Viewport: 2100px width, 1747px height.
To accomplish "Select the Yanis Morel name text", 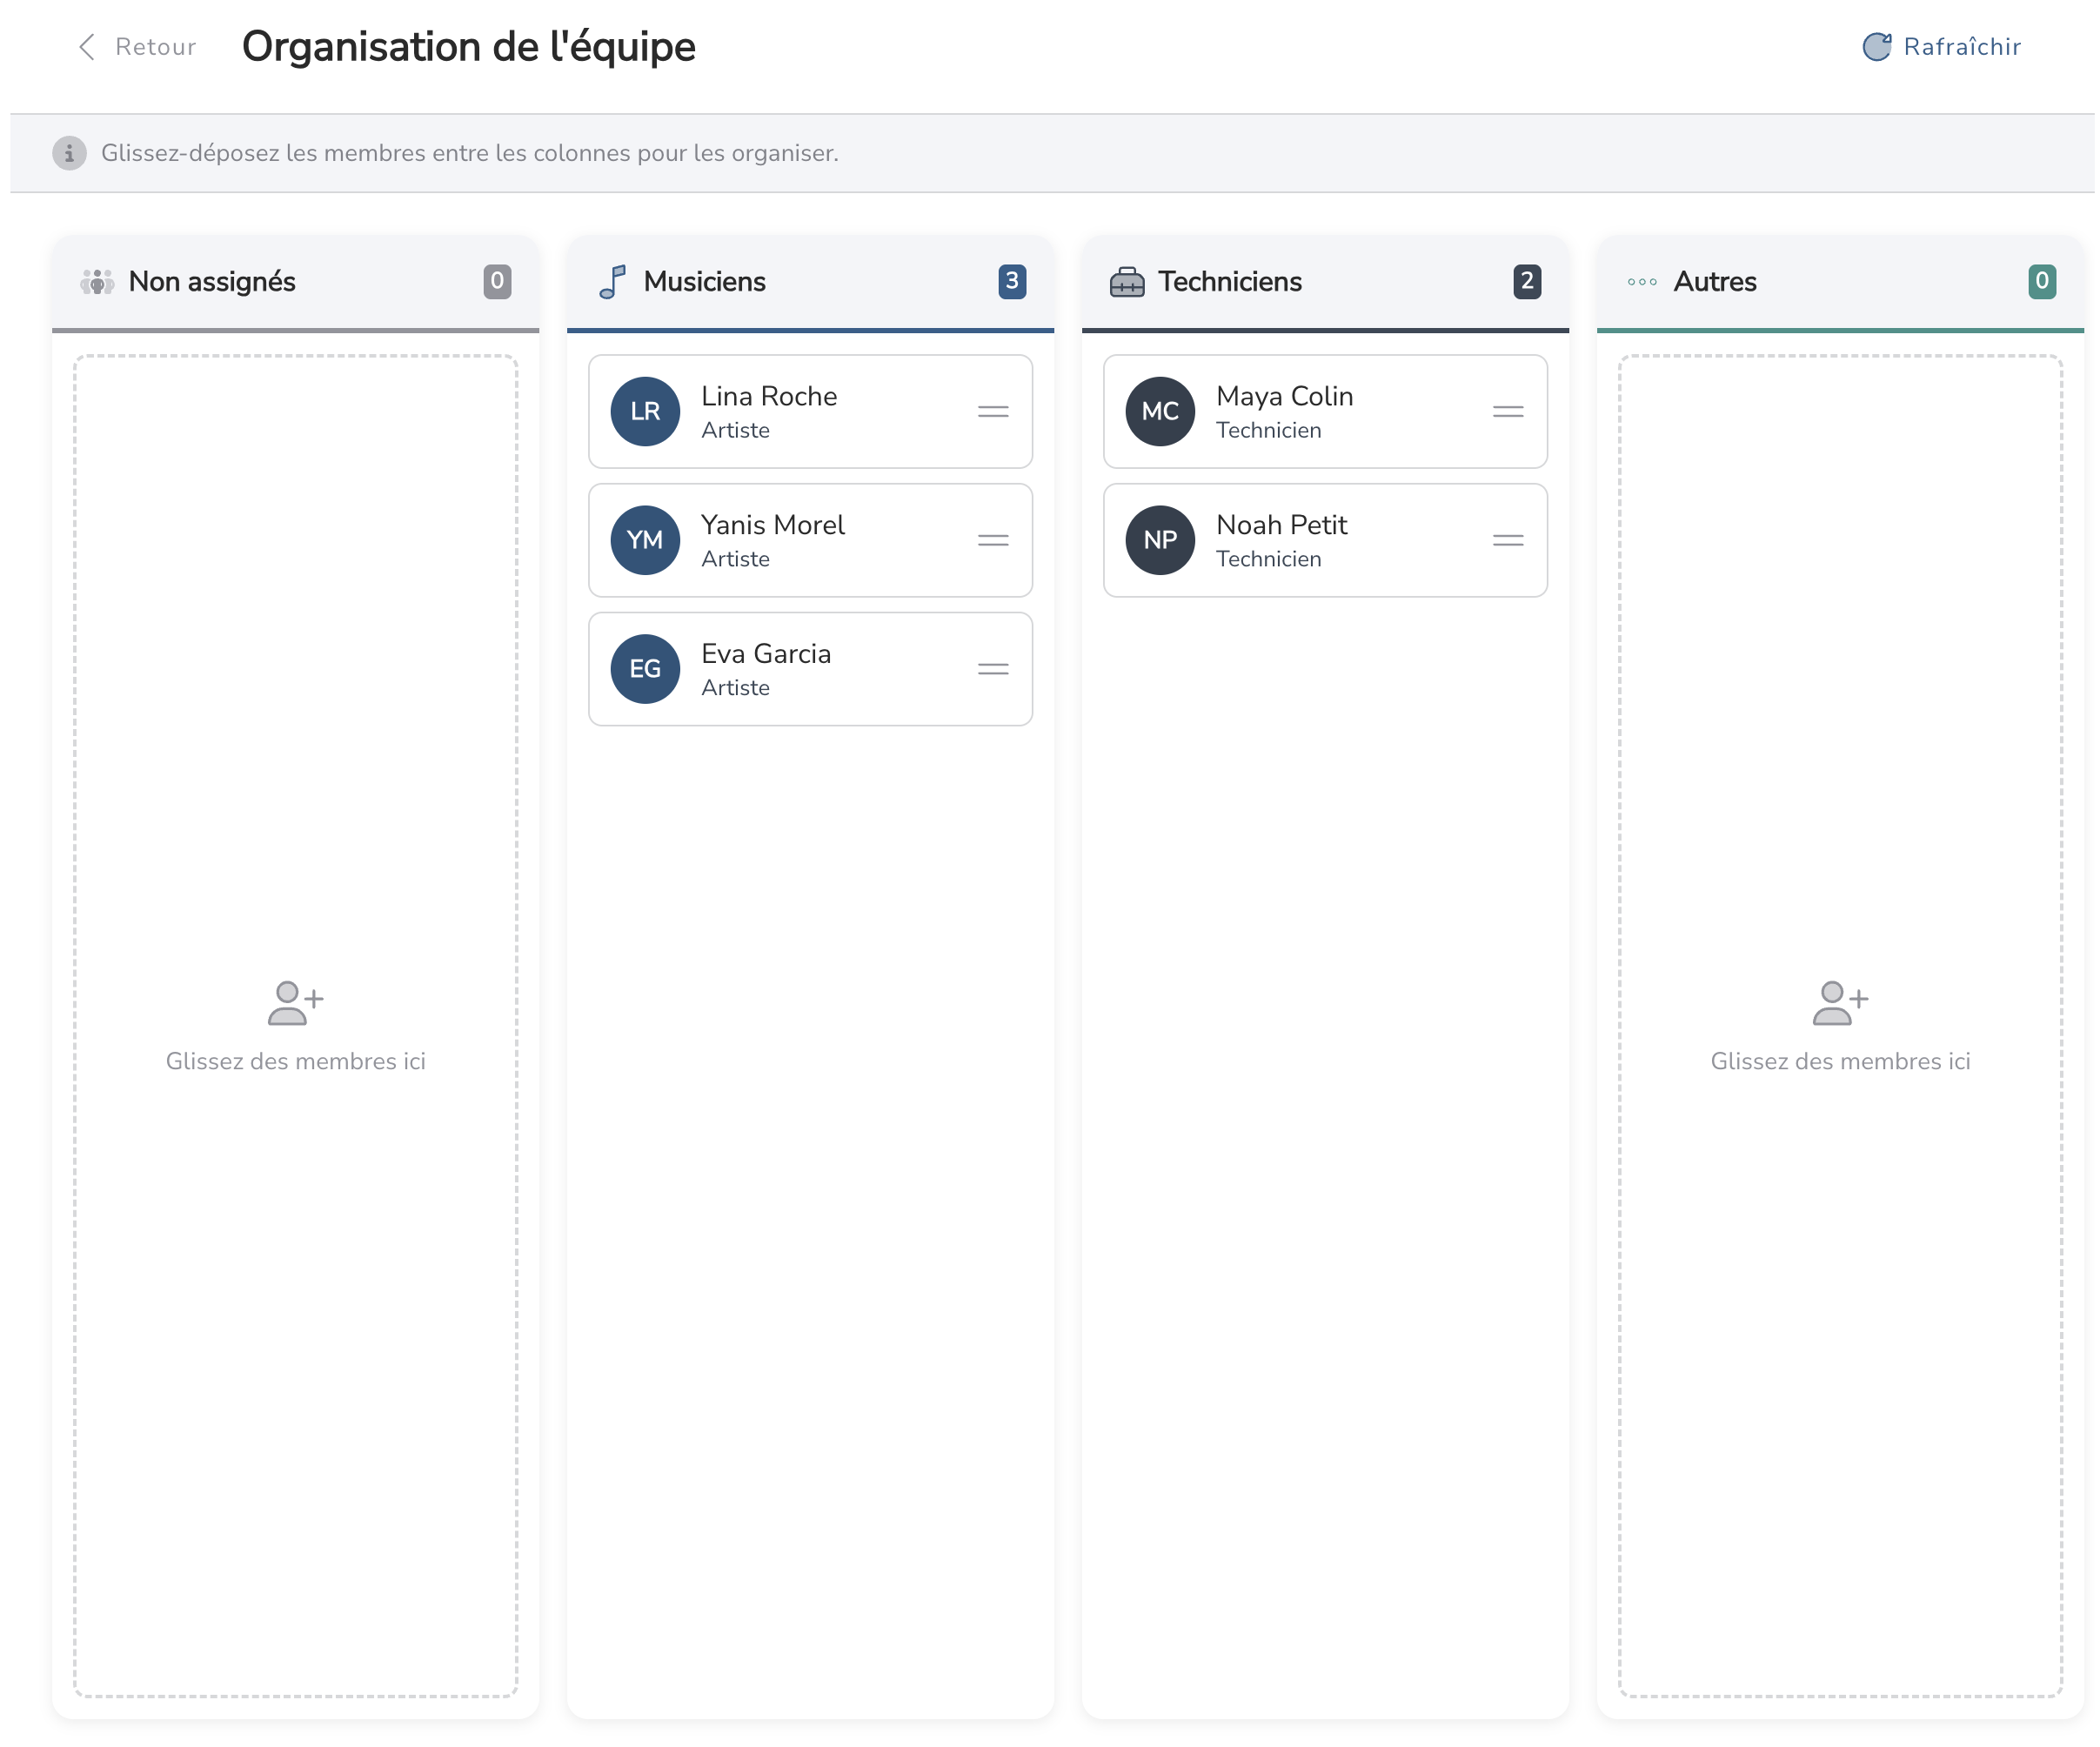I will (x=773, y=525).
